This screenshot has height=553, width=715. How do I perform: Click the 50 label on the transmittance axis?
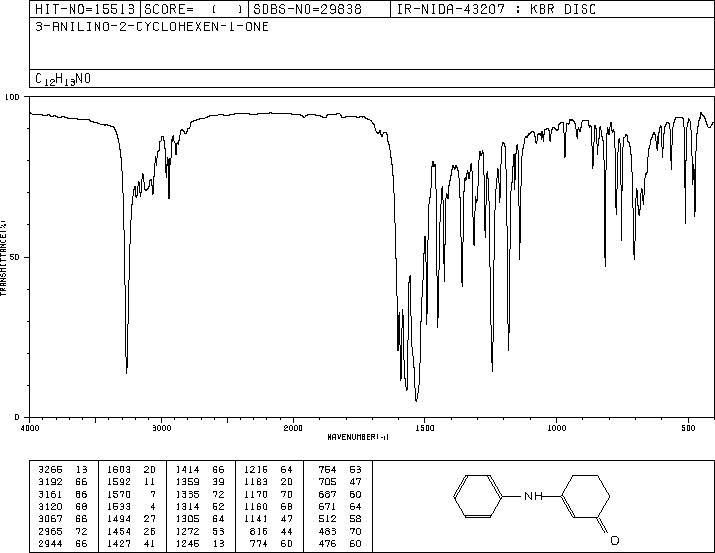tap(14, 257)
